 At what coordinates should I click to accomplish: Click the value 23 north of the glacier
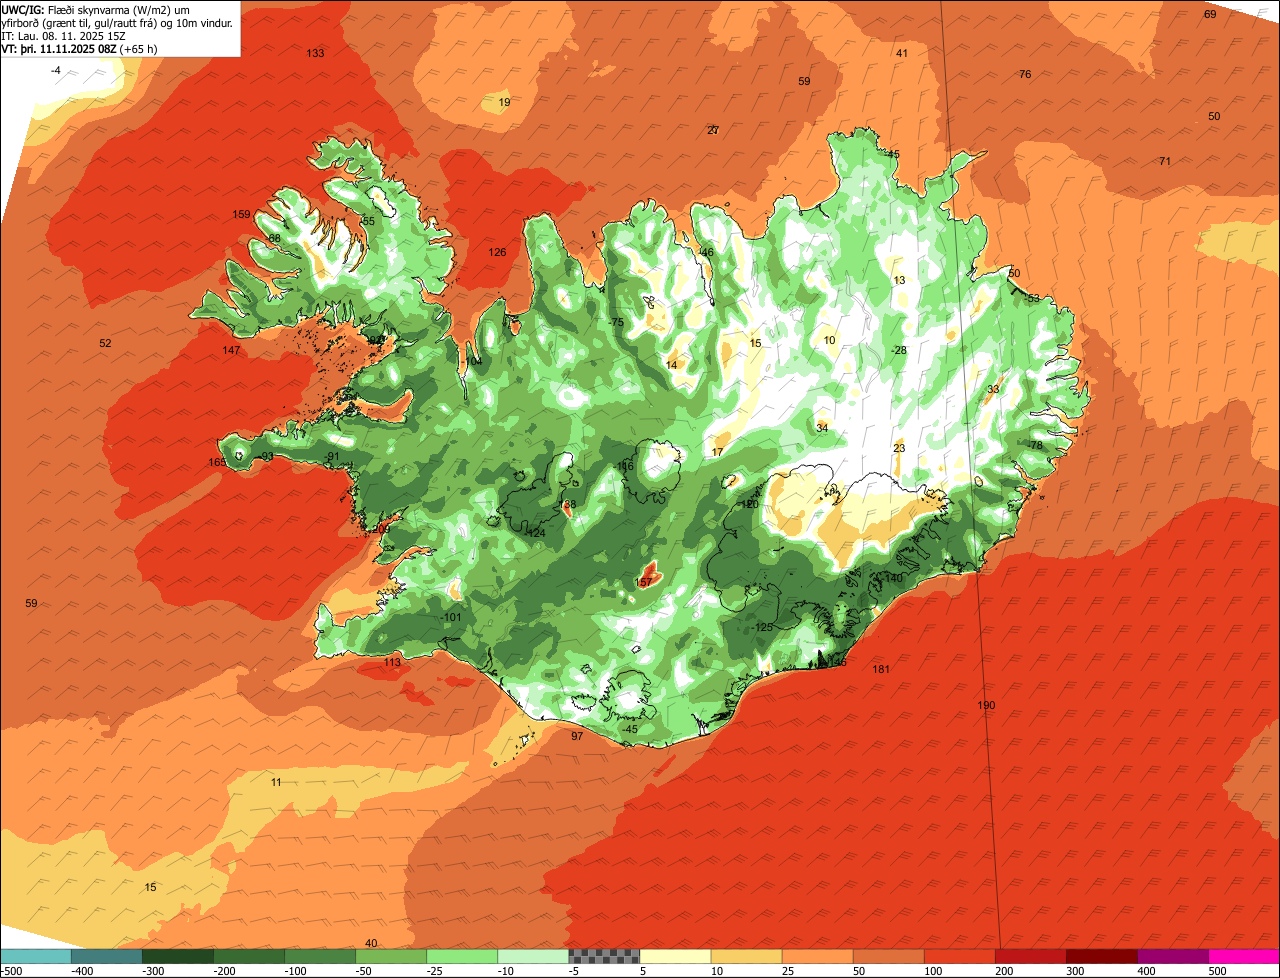pyautogui.click(x=899, y=448)
